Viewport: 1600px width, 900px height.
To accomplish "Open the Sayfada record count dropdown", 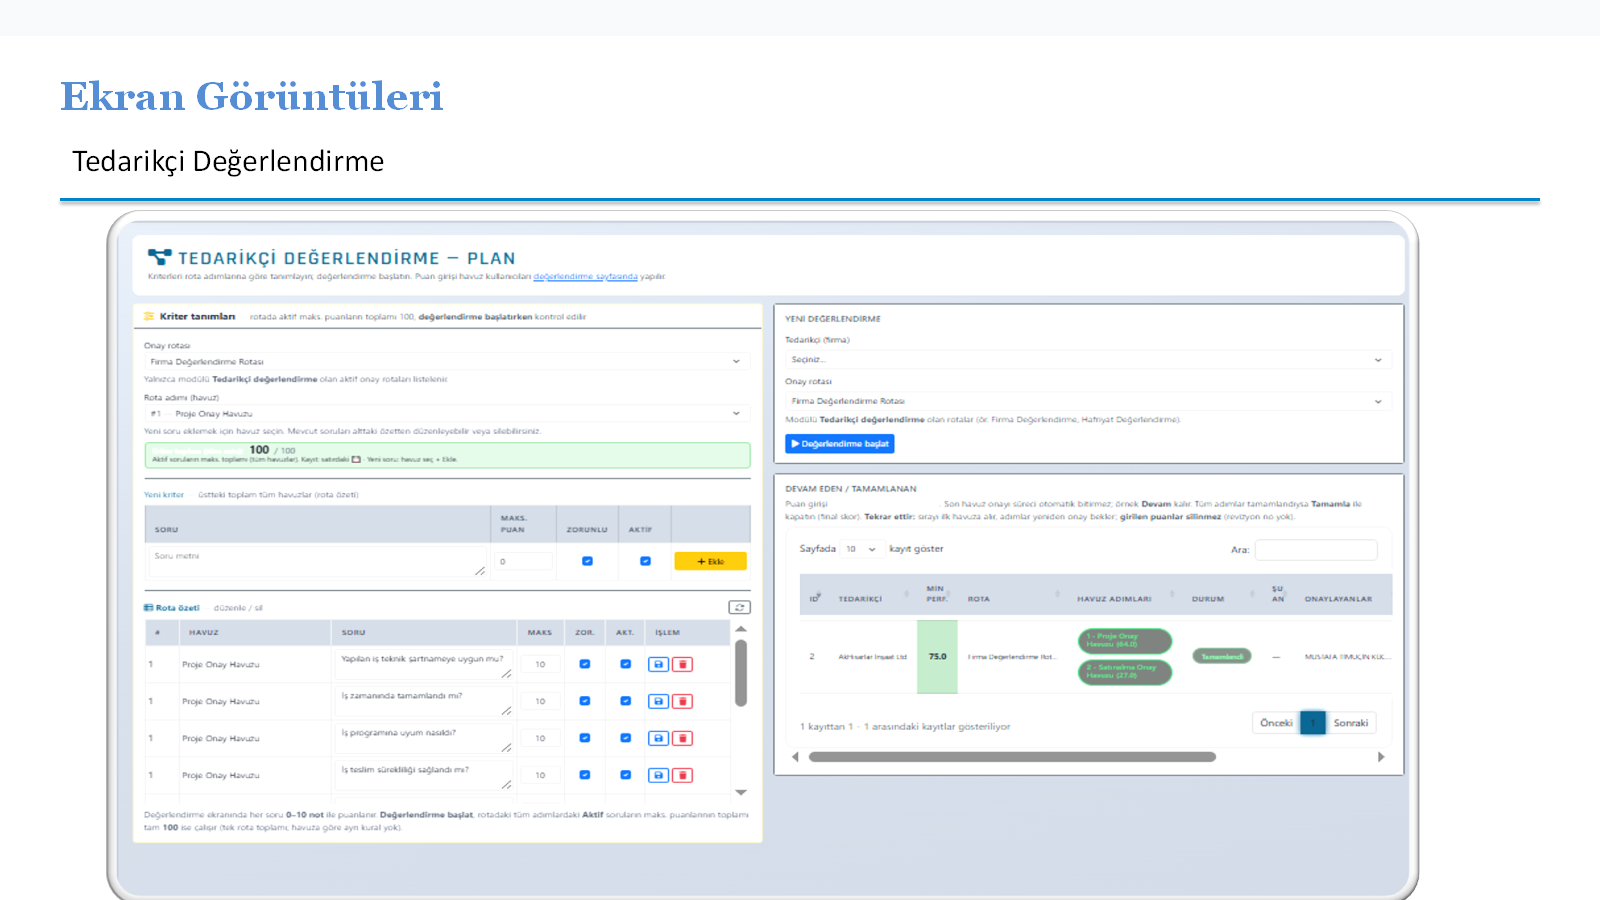I will (860, 549).
